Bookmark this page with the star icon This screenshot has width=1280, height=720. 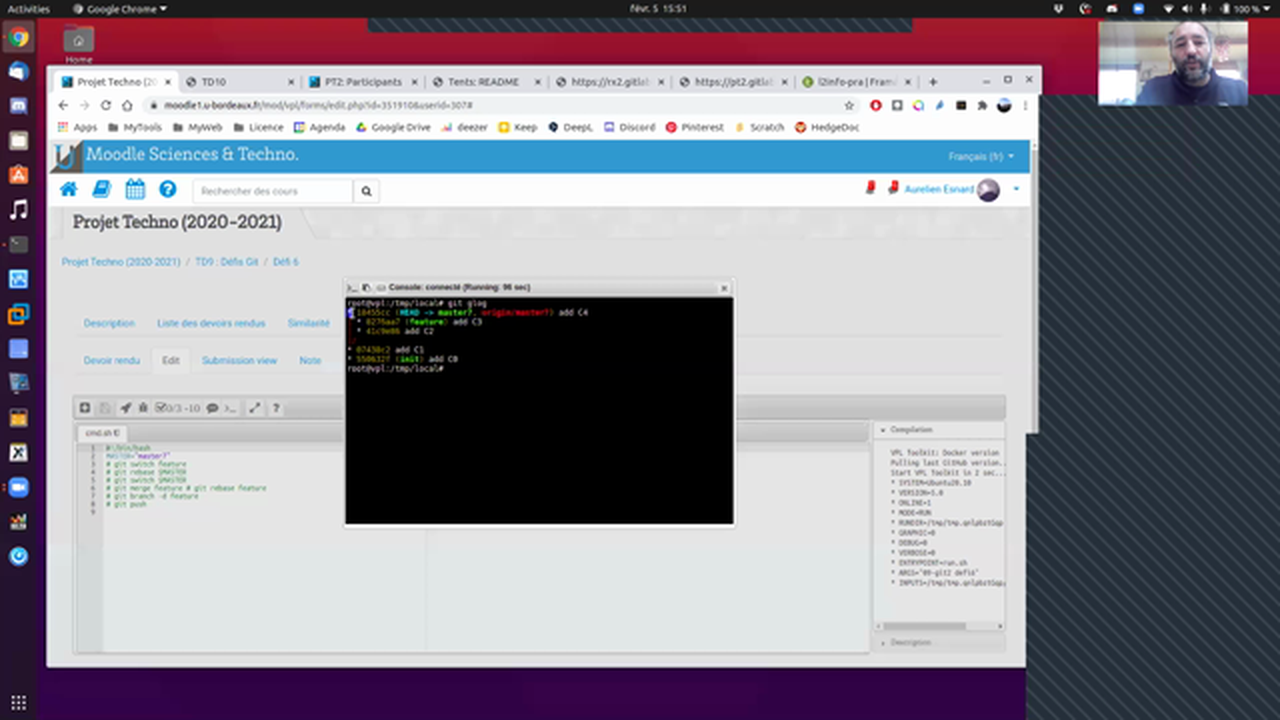[x=849, y=105]
